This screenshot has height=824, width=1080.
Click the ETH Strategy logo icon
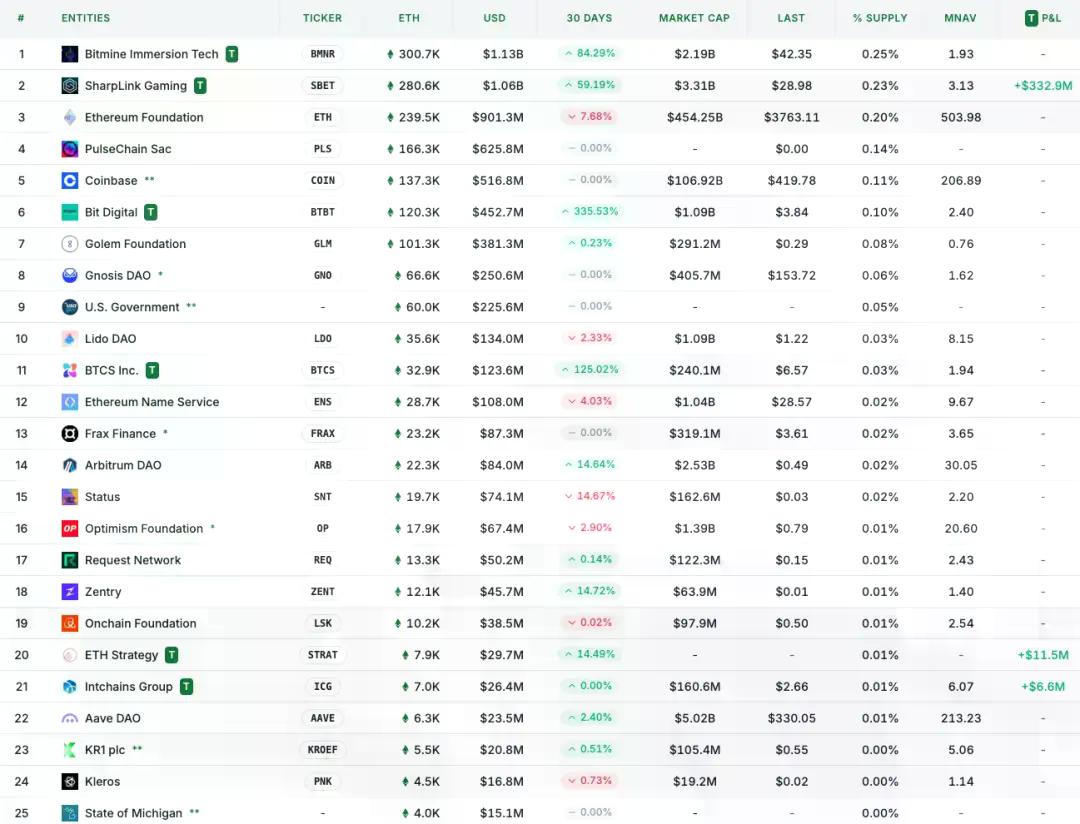pyautogui.click(x=70, y=655)
